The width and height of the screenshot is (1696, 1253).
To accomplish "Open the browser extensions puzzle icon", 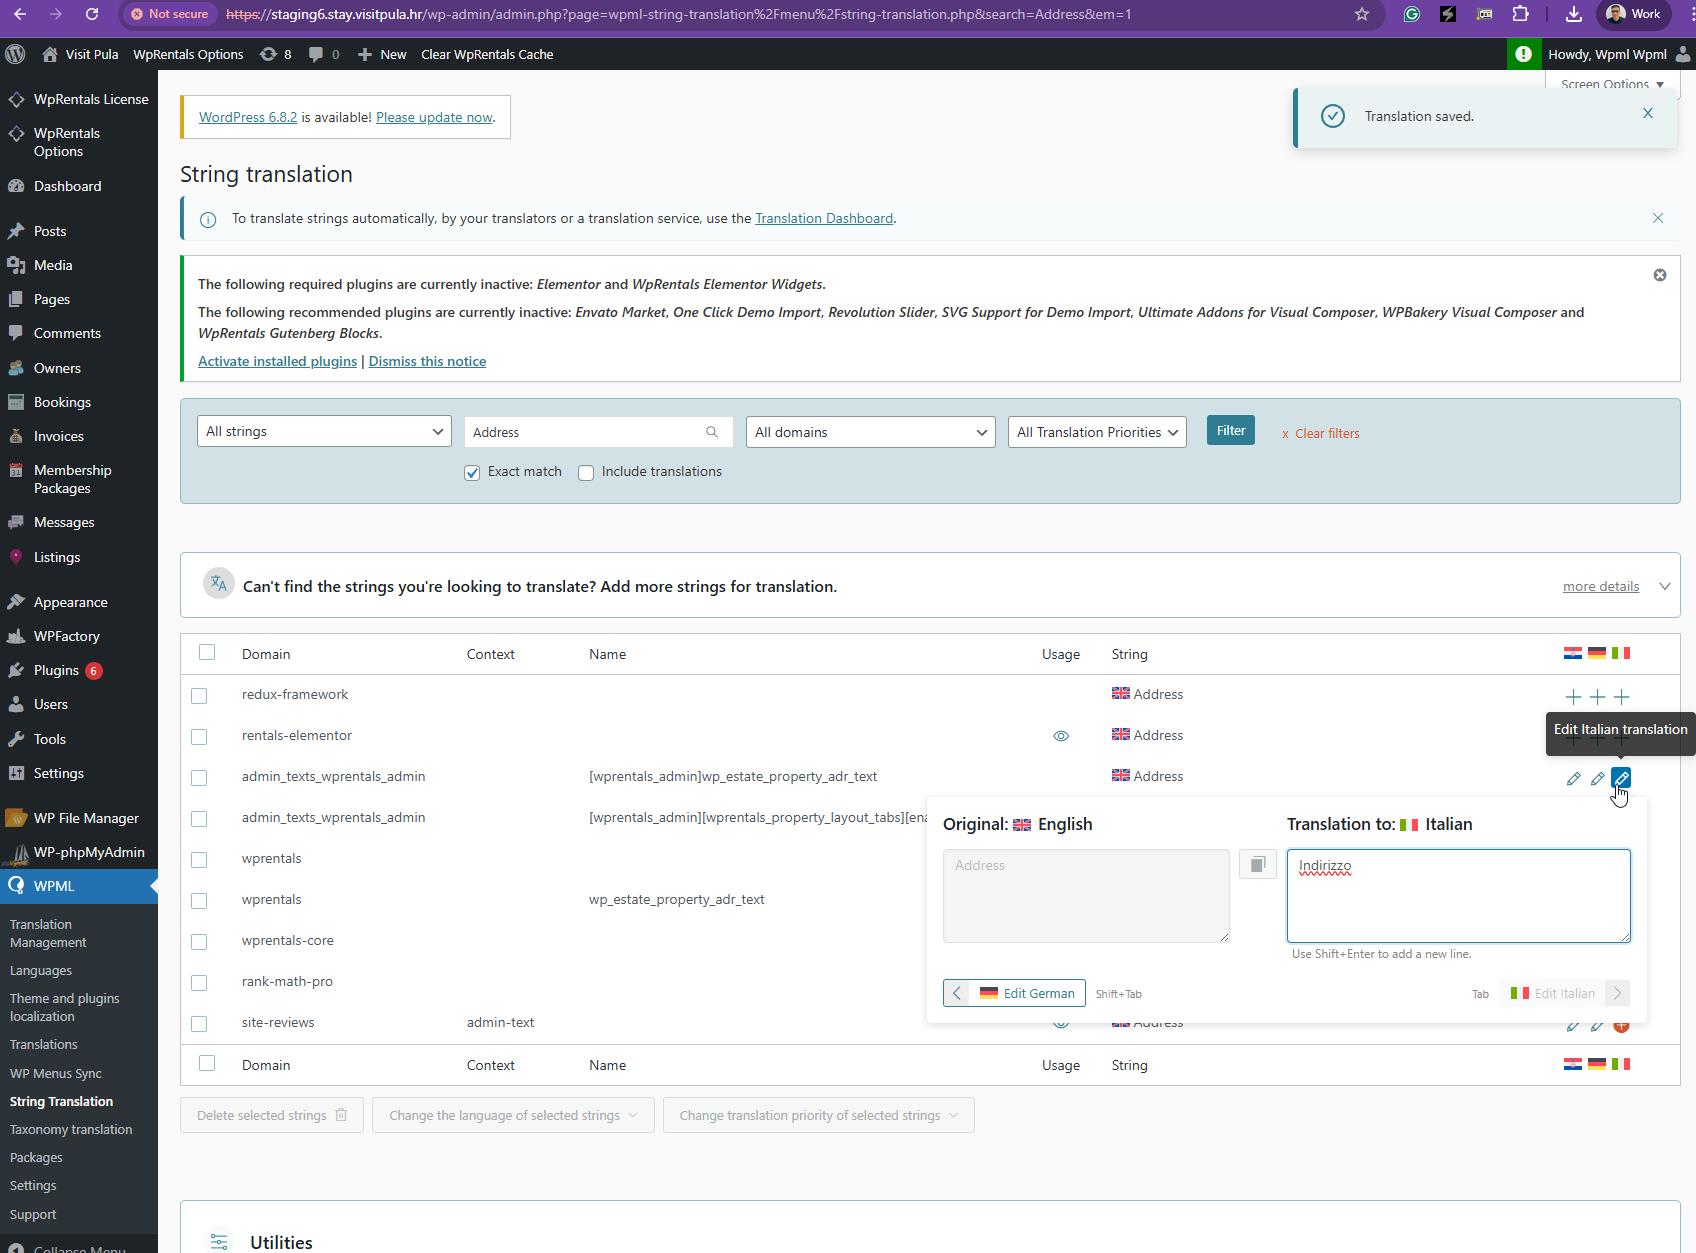I will 1520,14.
